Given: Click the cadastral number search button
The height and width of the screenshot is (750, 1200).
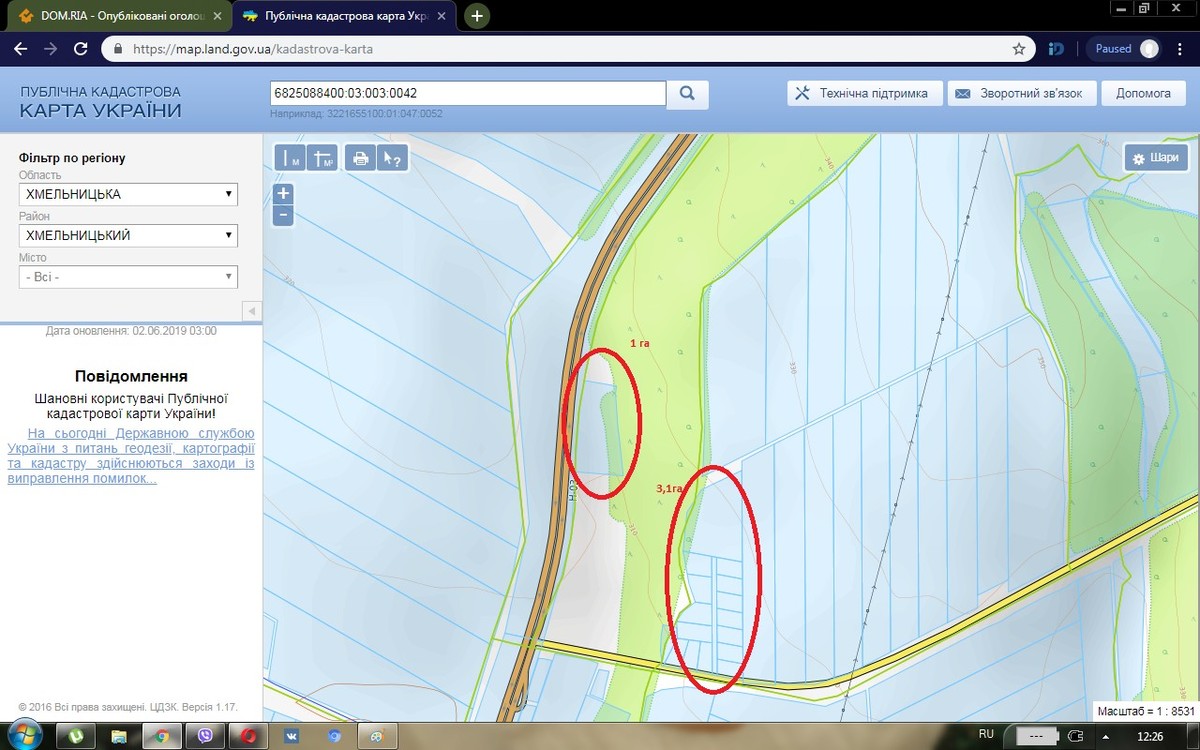Looking at the screenshot, I should (688, 94).
